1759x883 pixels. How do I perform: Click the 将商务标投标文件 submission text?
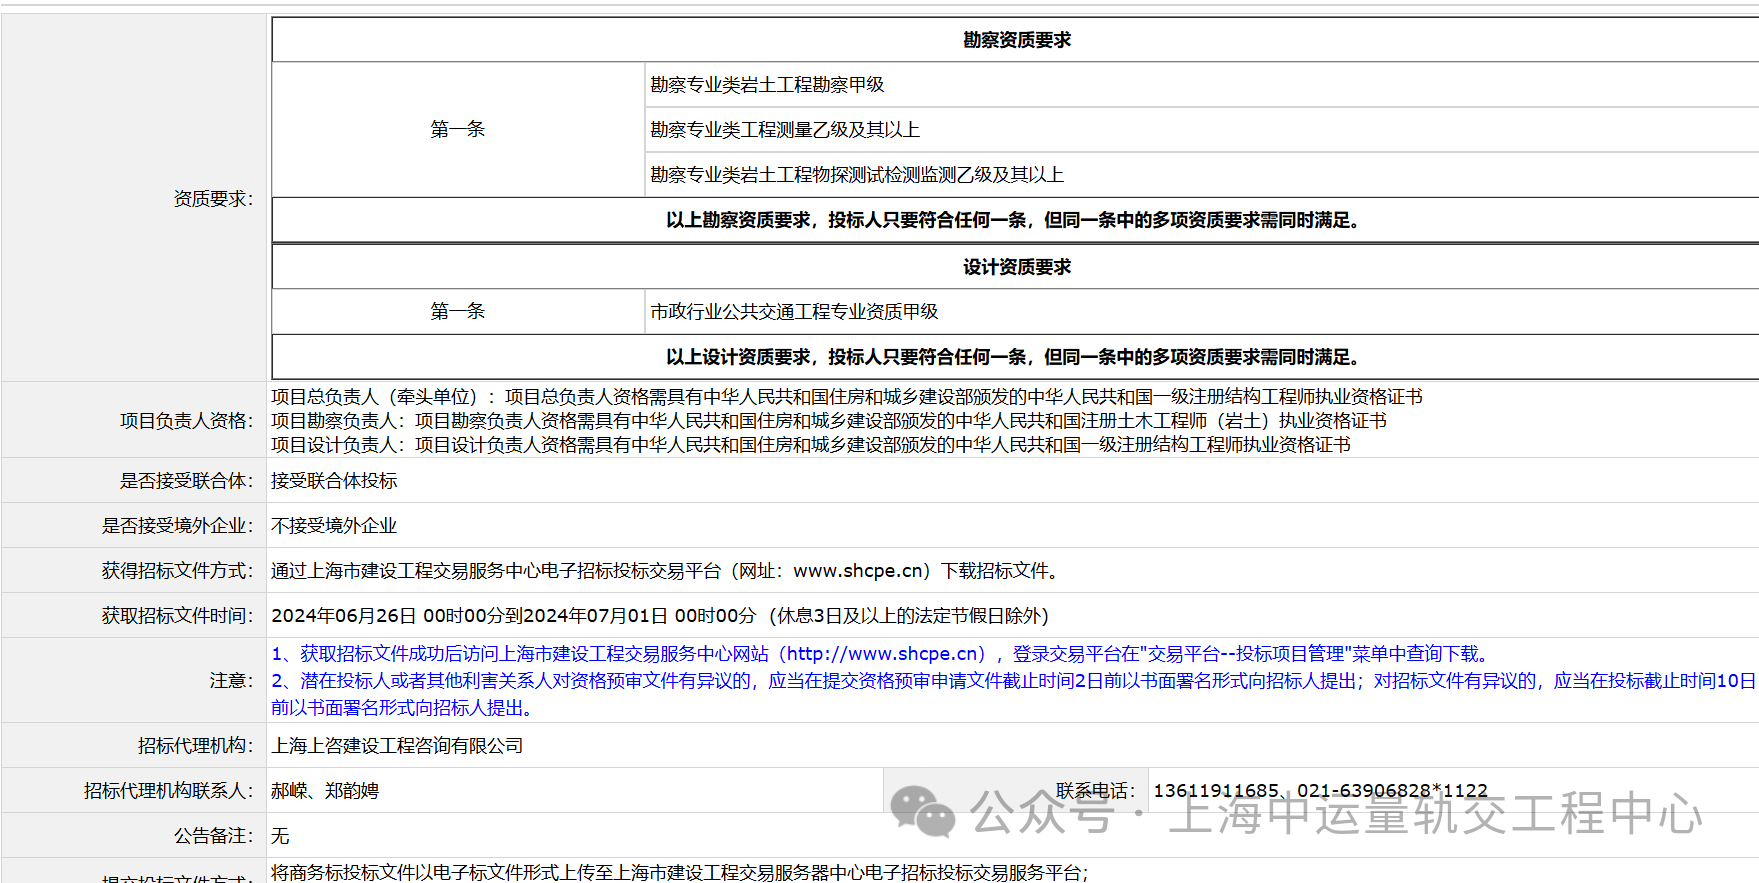(x=680, y=873)
